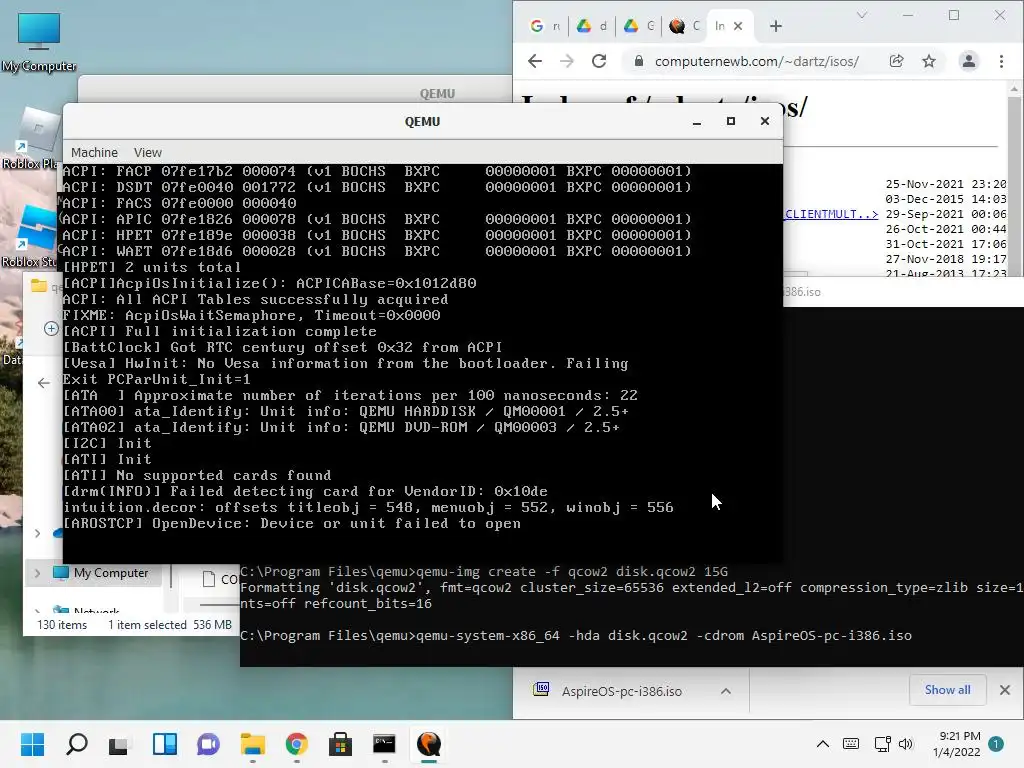Open Chrome profile avatar
This screenshot has height=768, width=1024.
point(969,61)
